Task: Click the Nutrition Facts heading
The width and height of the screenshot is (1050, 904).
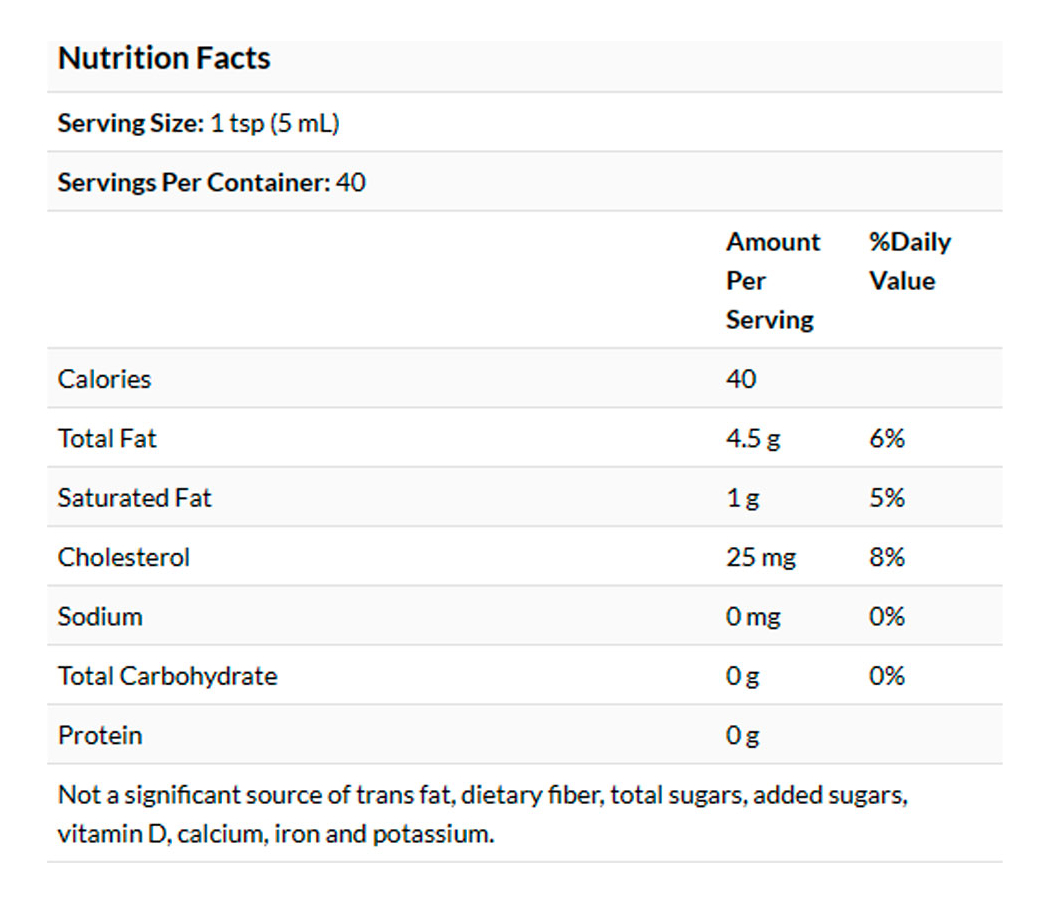Action: [164, 59]
